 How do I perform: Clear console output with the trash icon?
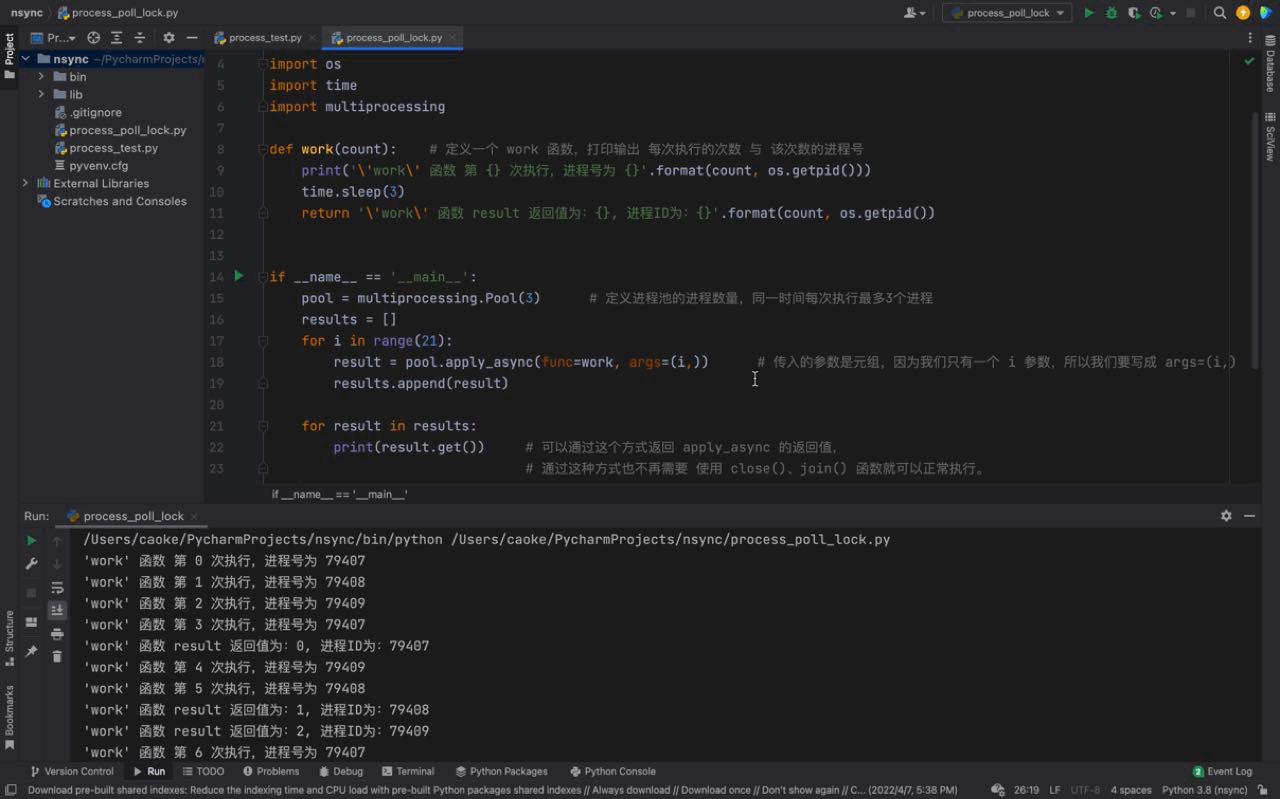[x=57, y=657]
